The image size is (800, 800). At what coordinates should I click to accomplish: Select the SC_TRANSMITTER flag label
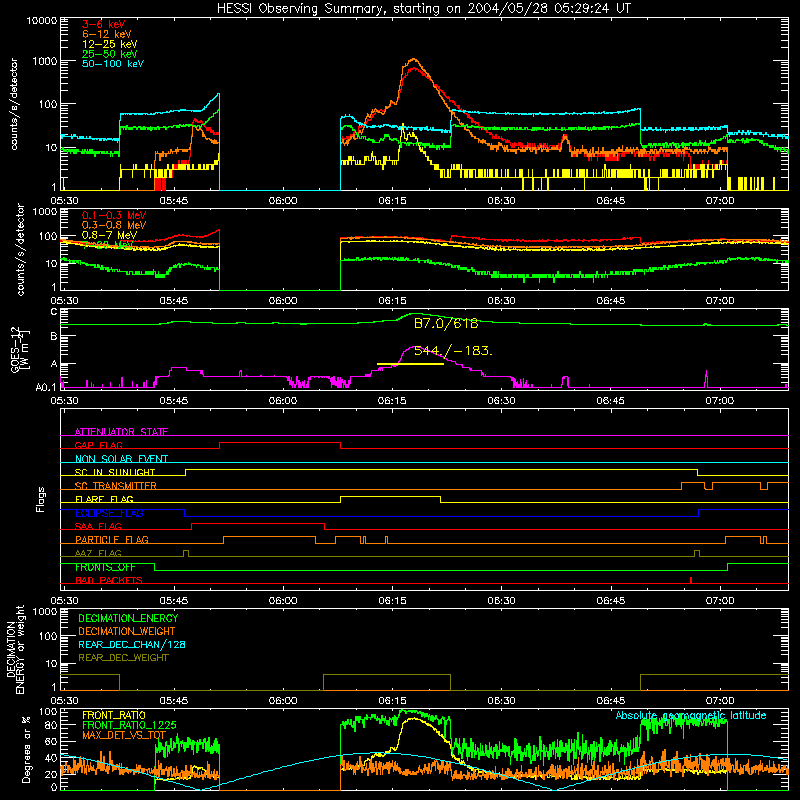tap(116, 486)
